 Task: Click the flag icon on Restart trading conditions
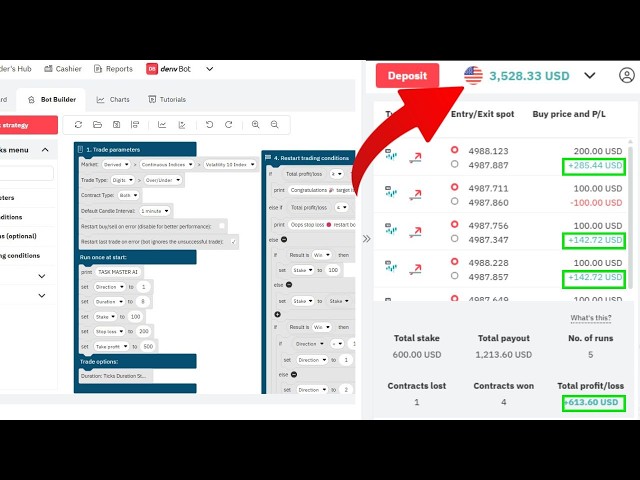[x=268, y=158]
